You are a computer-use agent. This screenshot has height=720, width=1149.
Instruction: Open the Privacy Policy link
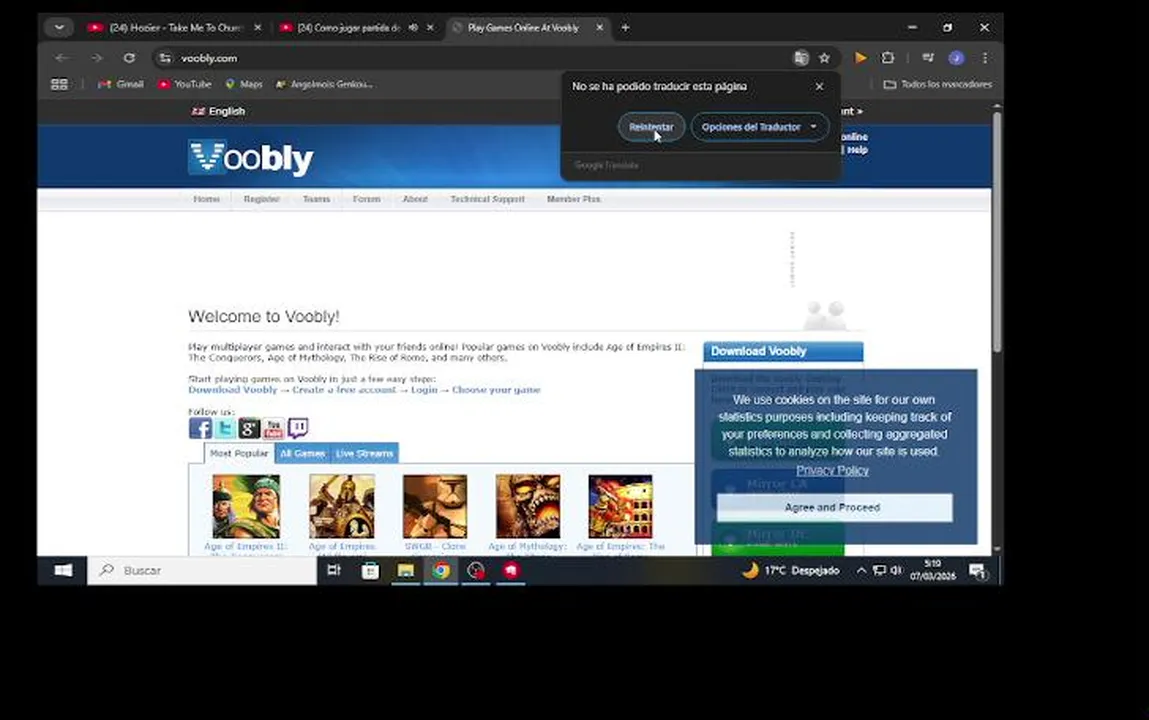pyautogui.click(x=832, y=470)
